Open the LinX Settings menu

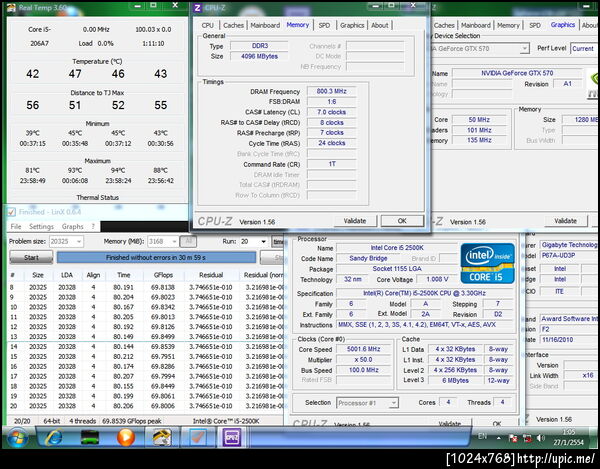[41, 226]
